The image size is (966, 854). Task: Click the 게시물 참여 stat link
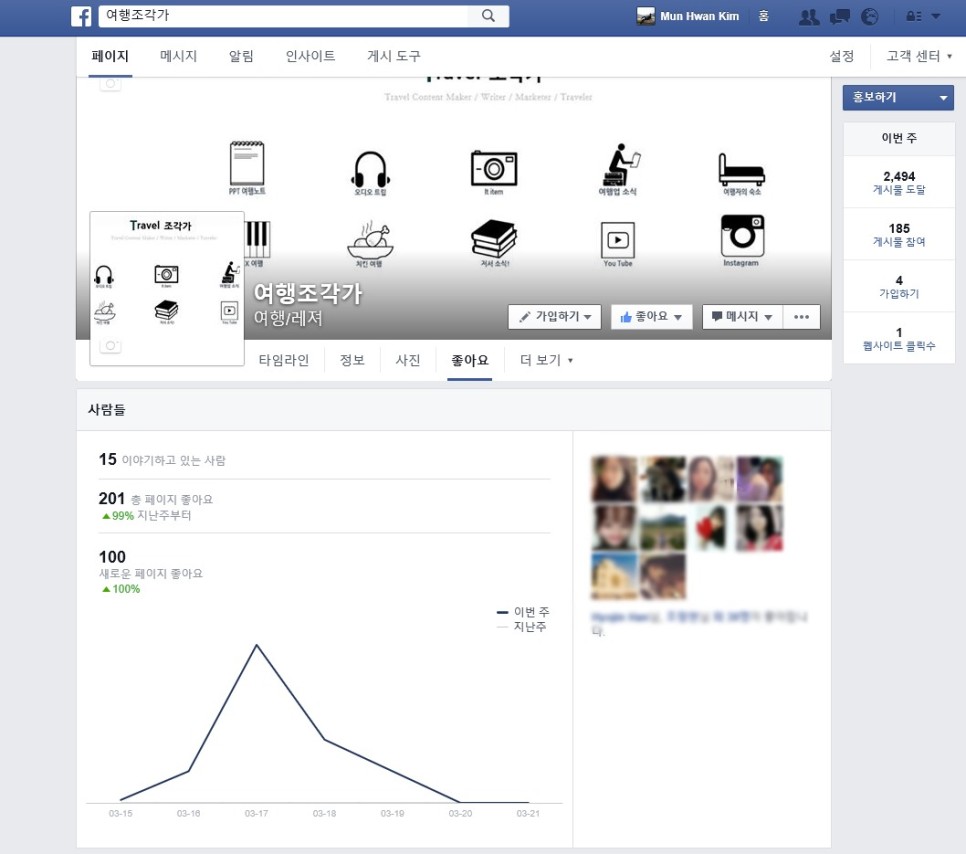(x=899, y=242)
